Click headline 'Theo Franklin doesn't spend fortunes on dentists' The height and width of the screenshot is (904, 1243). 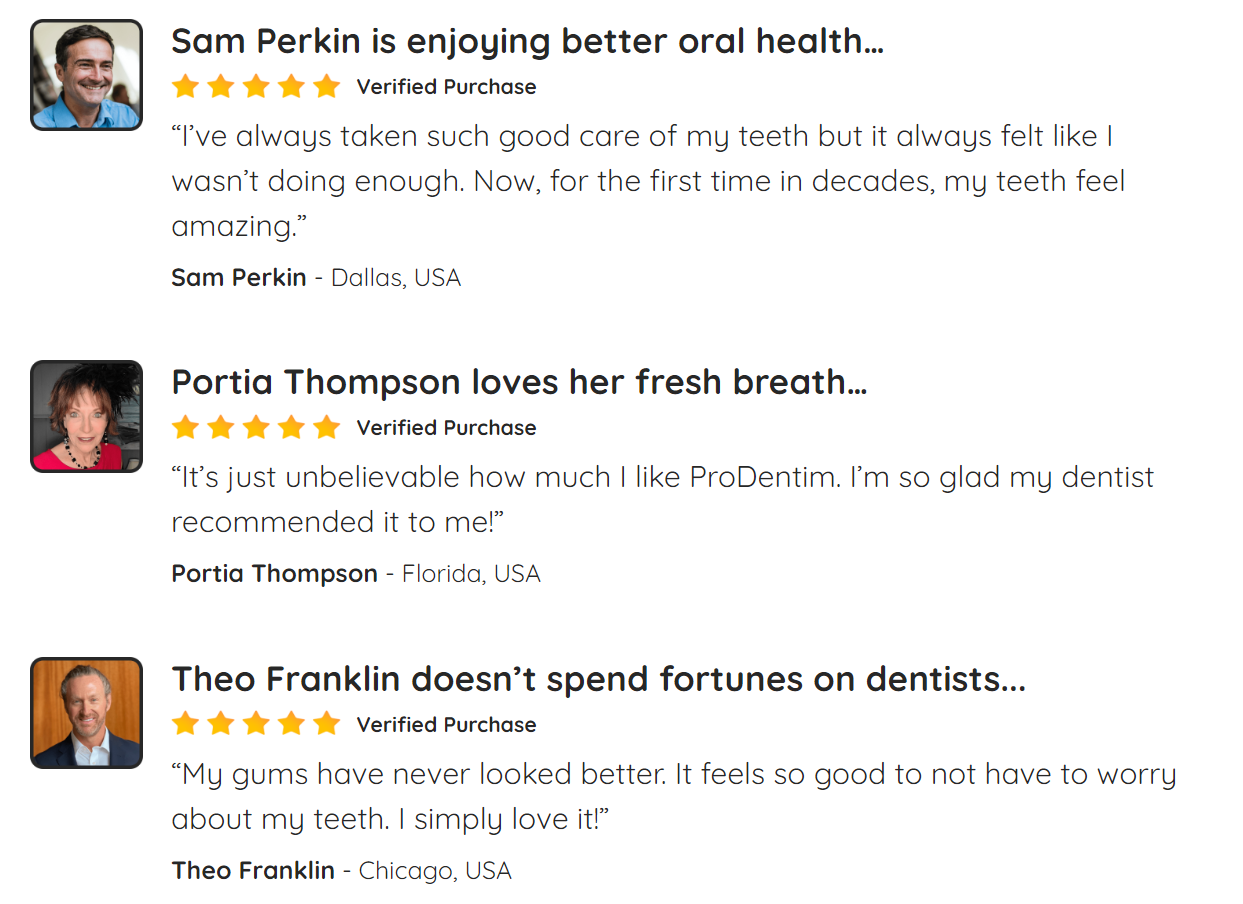(599, 680)
